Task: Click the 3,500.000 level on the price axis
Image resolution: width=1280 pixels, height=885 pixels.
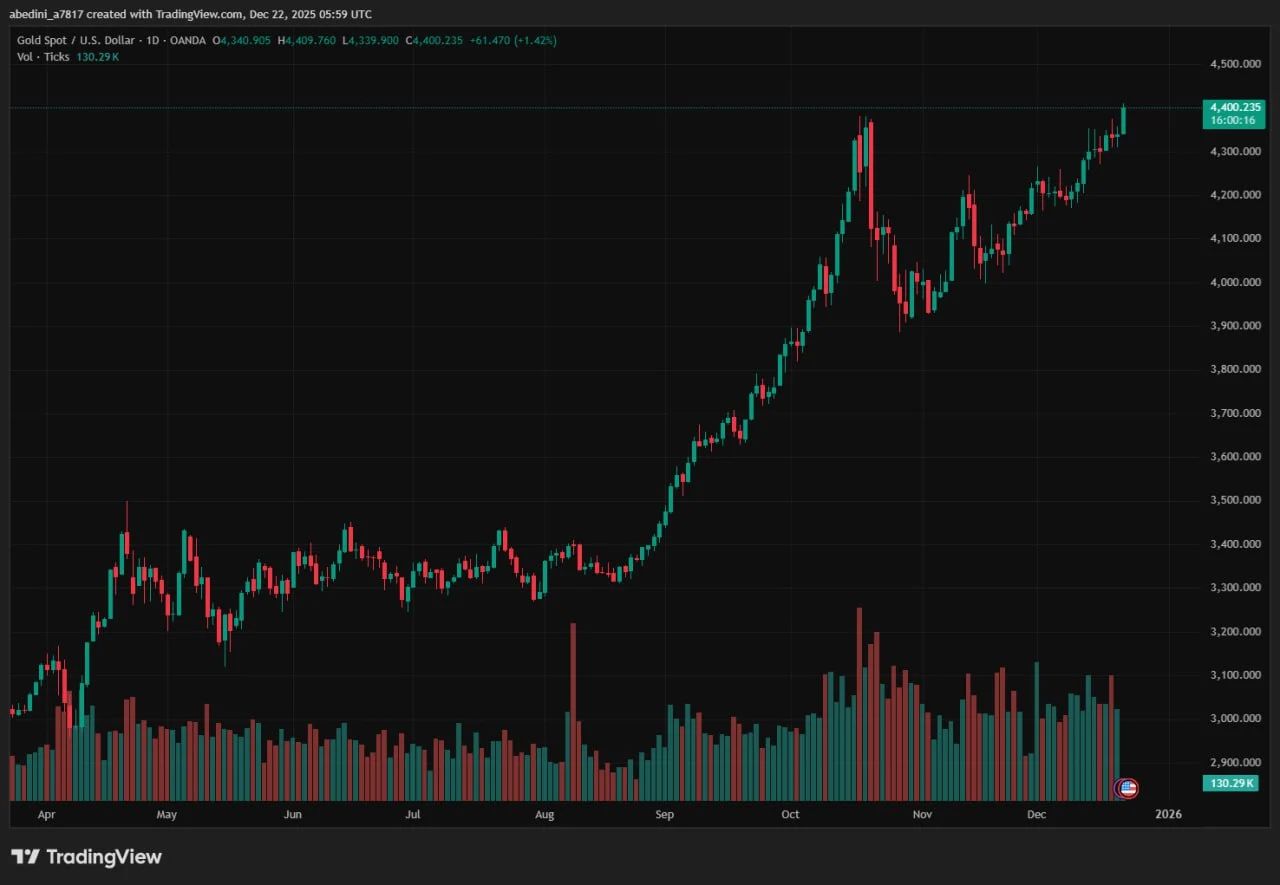Action: tap(1235, 500)
